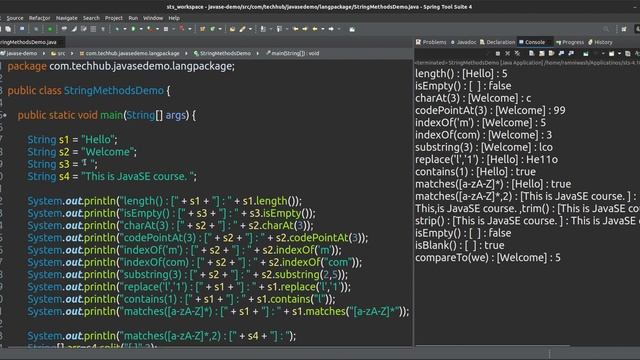Click the javase-demo breadcrumb item
Image resolution: width=640 pixels, height=360 pixels.
point(20,53)
